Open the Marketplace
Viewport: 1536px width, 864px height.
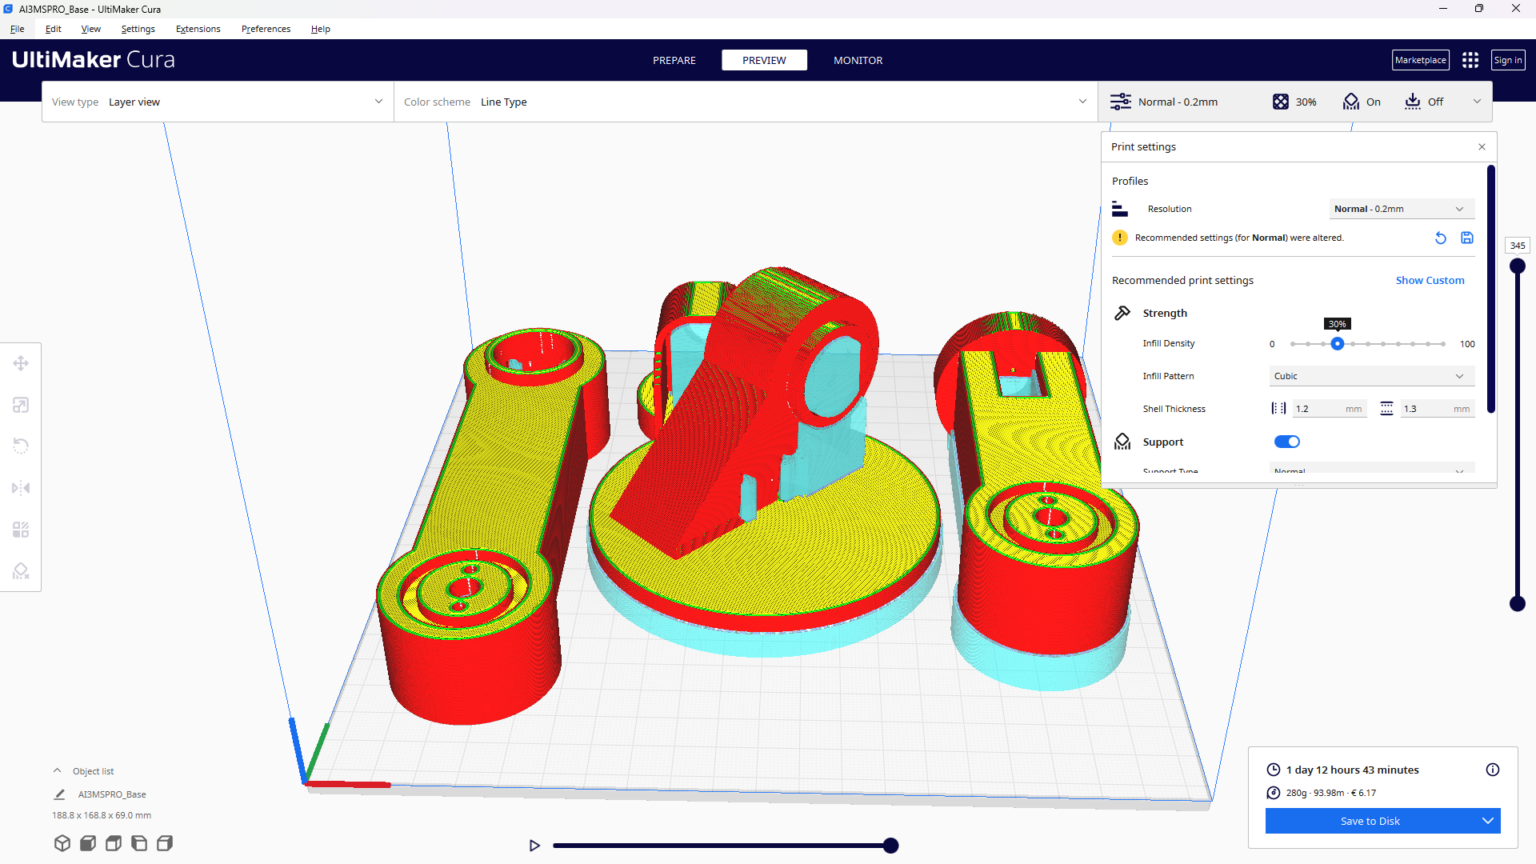(x=1420, y=59)
